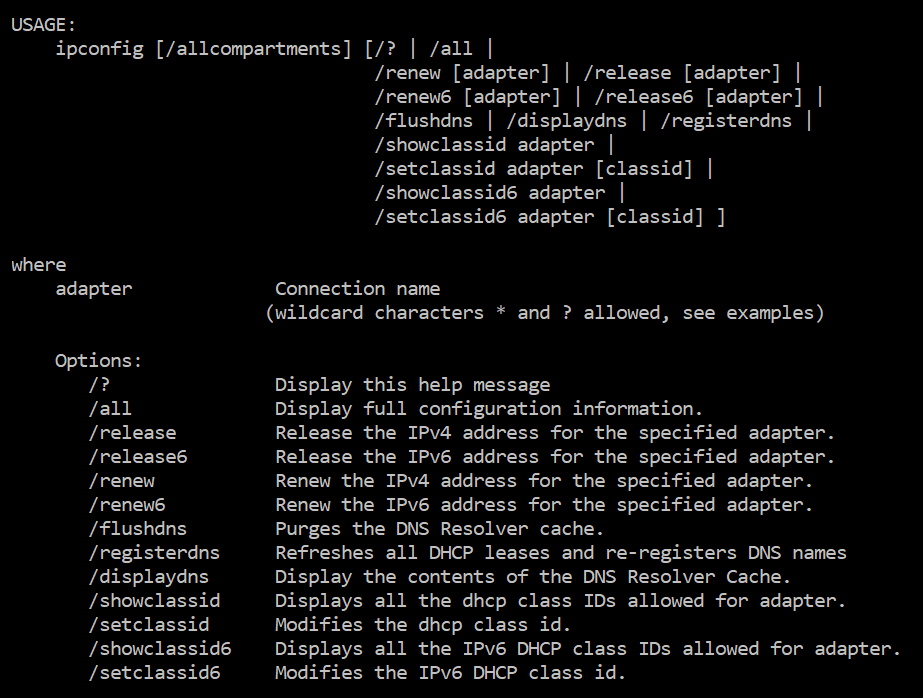923x698 pixels.
Task: Click "Purges the DNS Resolver cache." text
Action: 439,529
